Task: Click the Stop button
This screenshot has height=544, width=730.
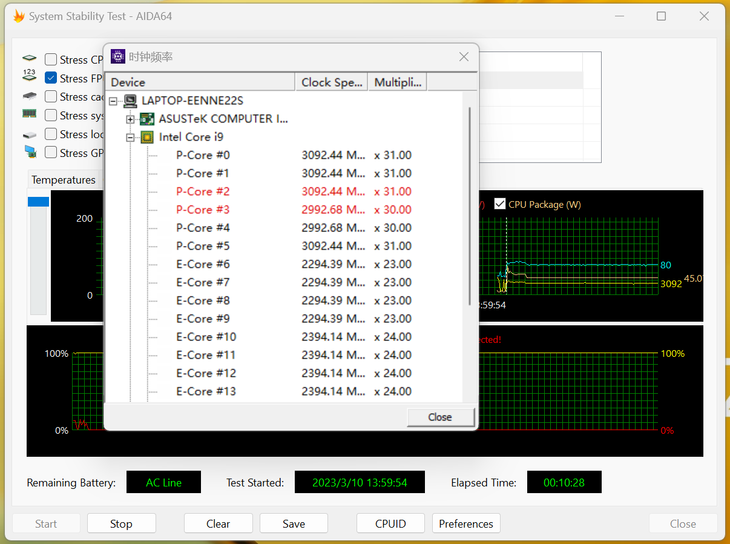Action: (121, 524)
